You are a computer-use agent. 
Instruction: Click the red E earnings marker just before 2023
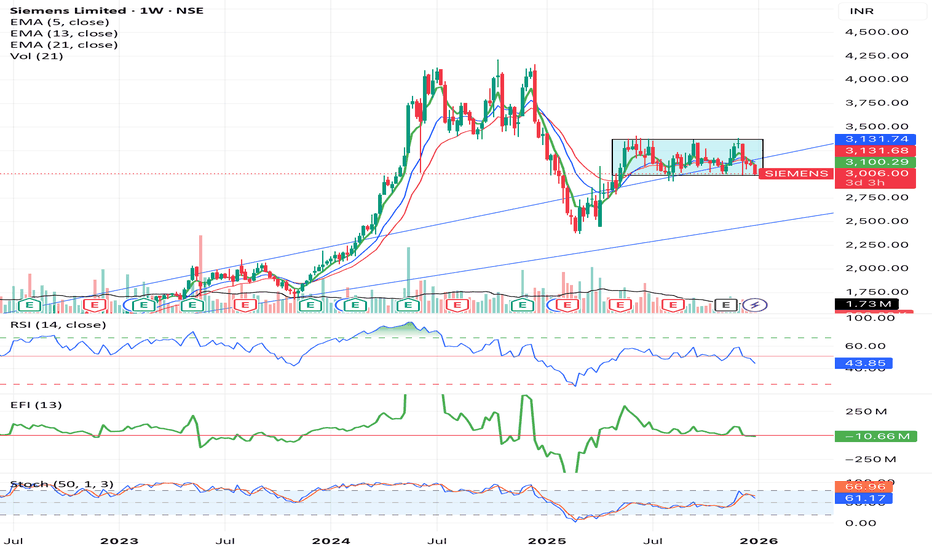pyautogui.click(x=94, y=305)
